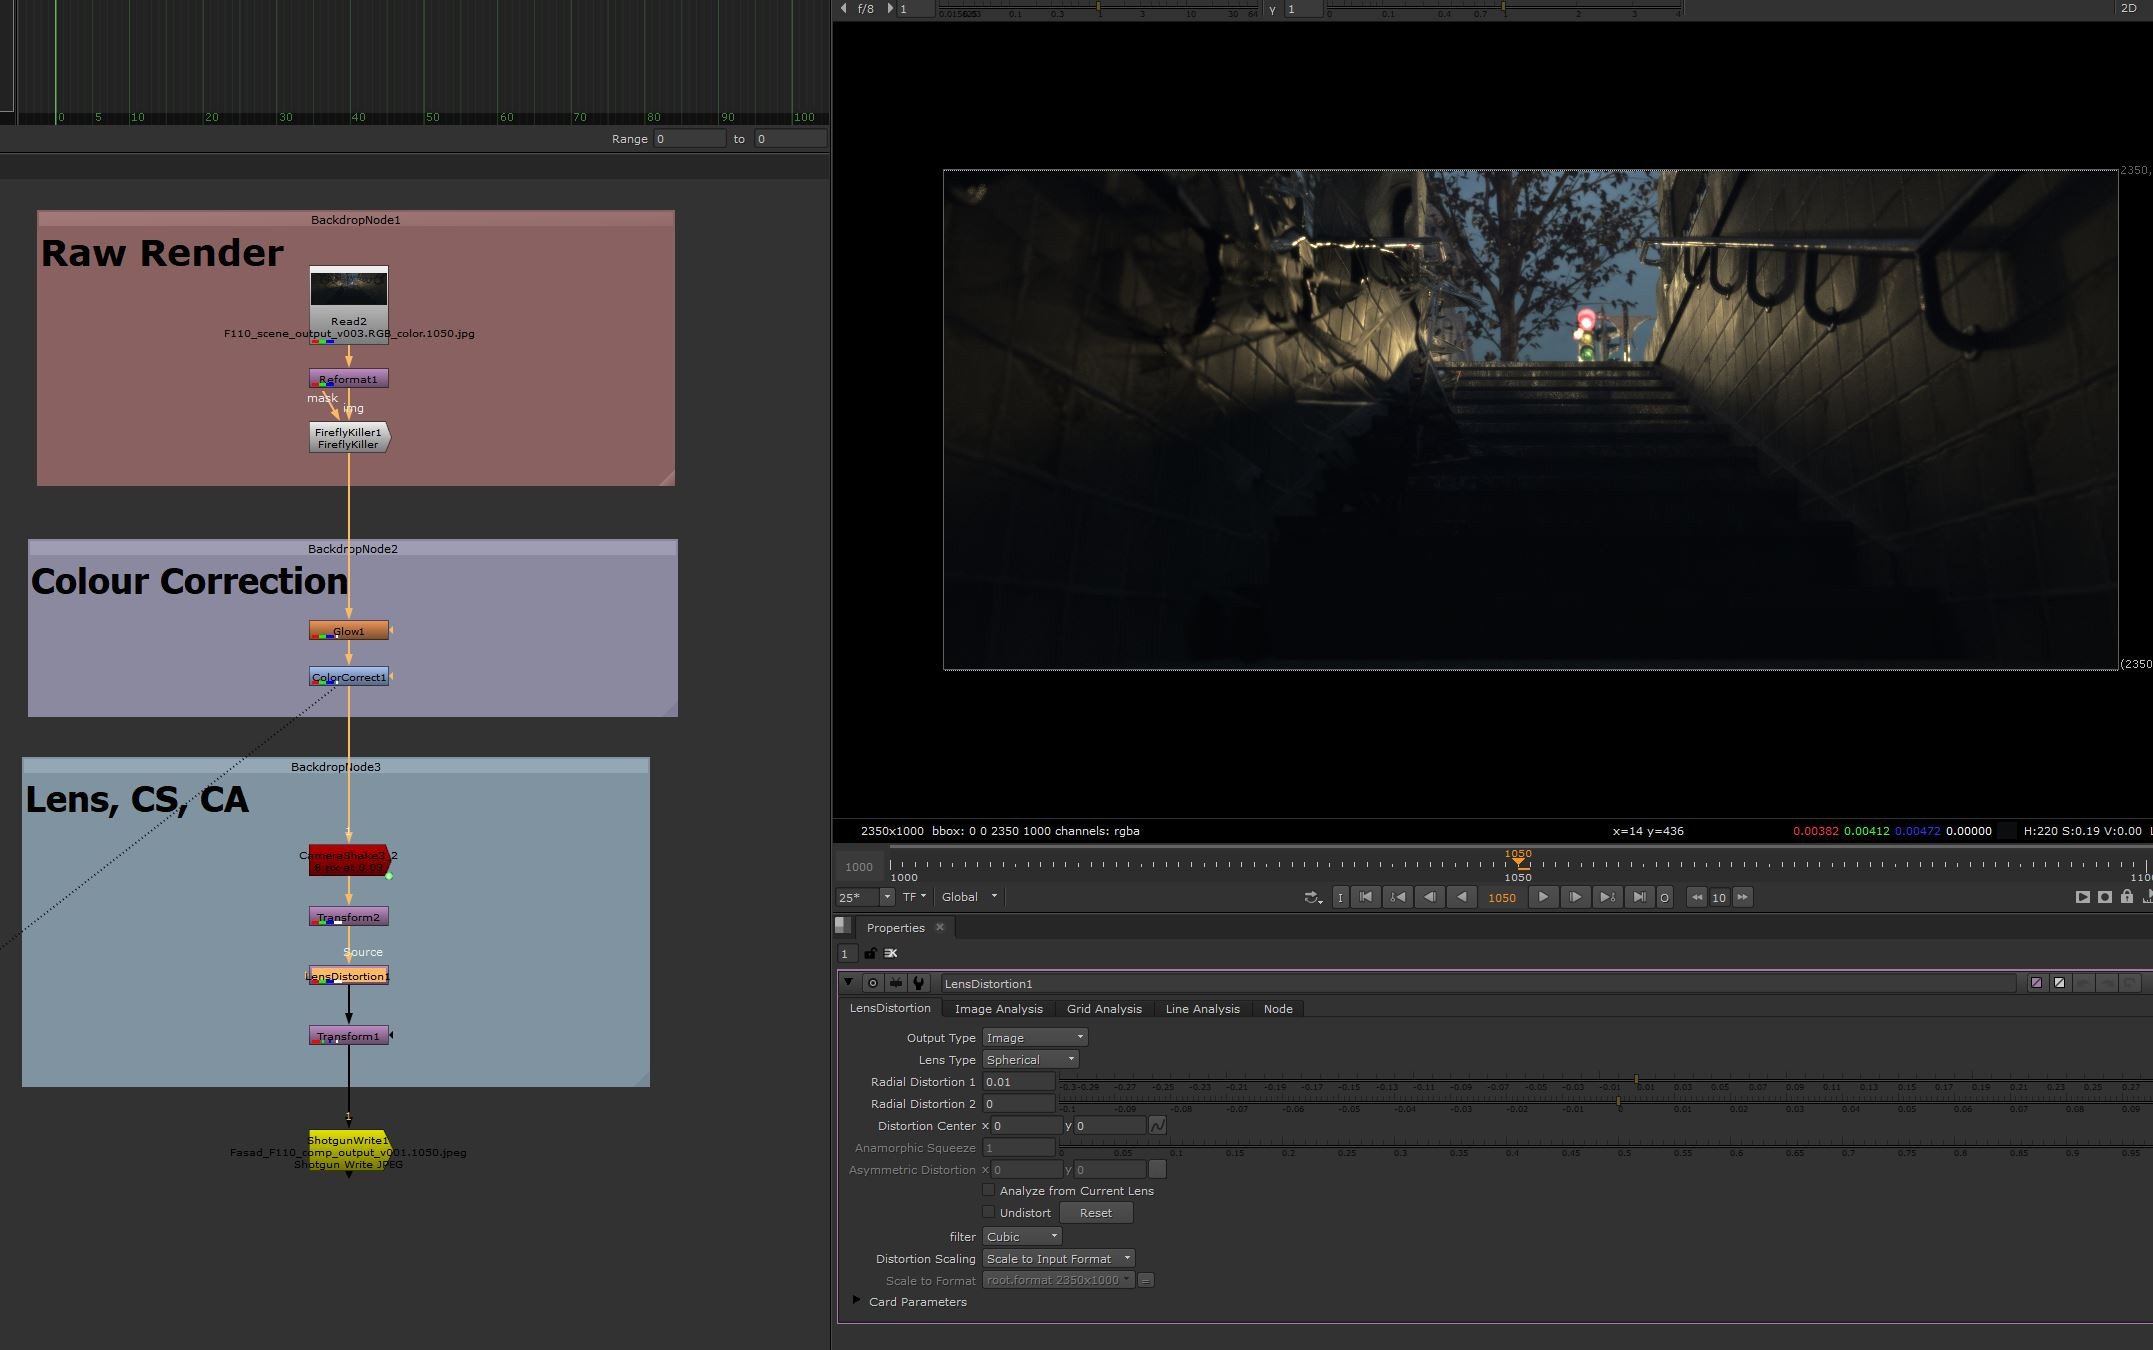Jump to the first frame

(1366, 897)
